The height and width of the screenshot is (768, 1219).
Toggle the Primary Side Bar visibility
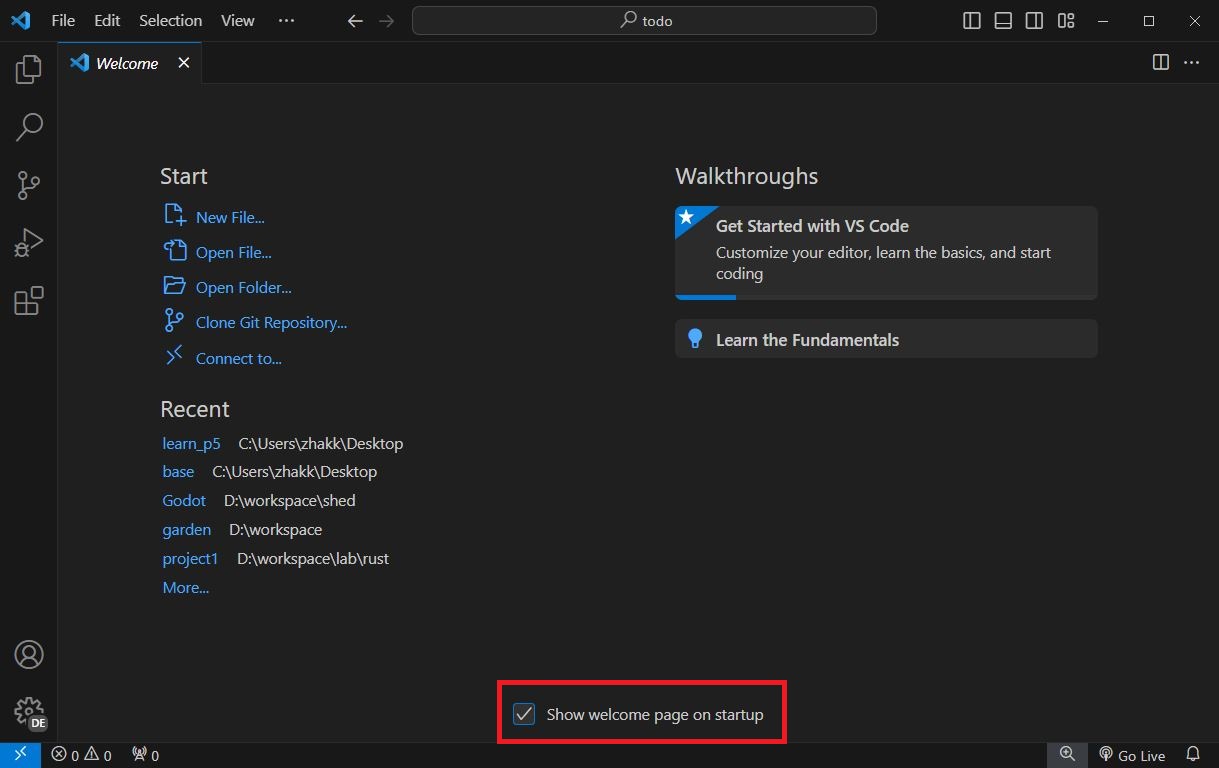tap(971, 19)
